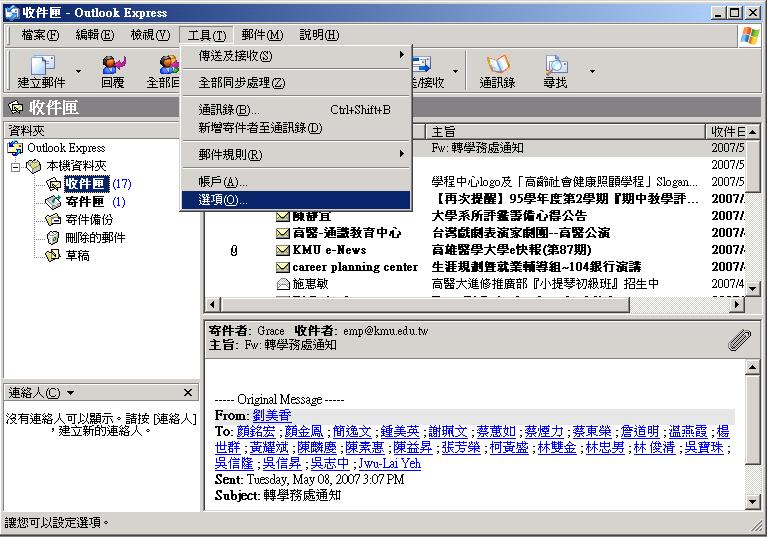Click the 劉美香 sender link

coord(272,416)
